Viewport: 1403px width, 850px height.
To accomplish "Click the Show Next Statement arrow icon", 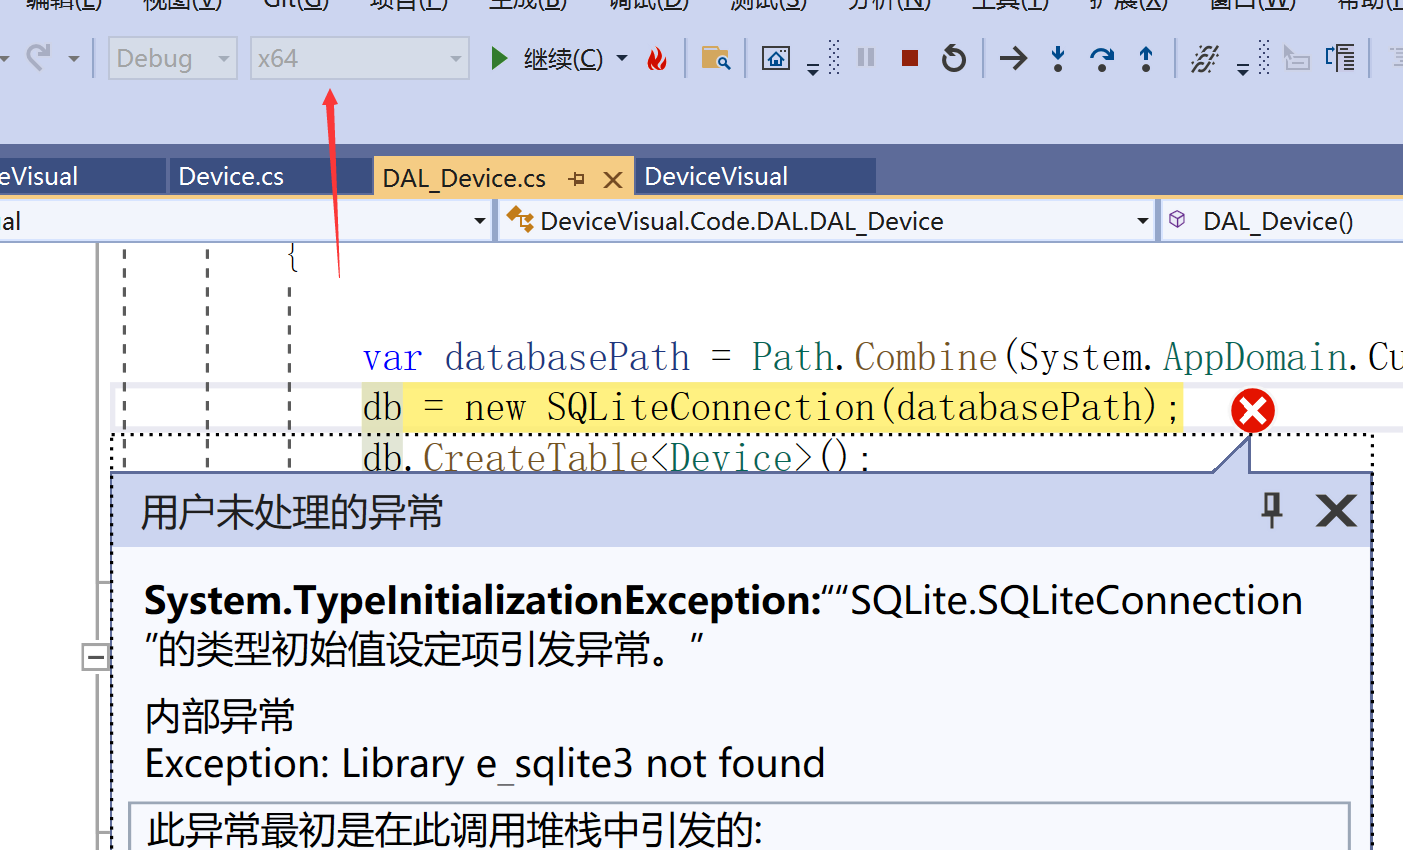I will click(x=1012, y=58).
